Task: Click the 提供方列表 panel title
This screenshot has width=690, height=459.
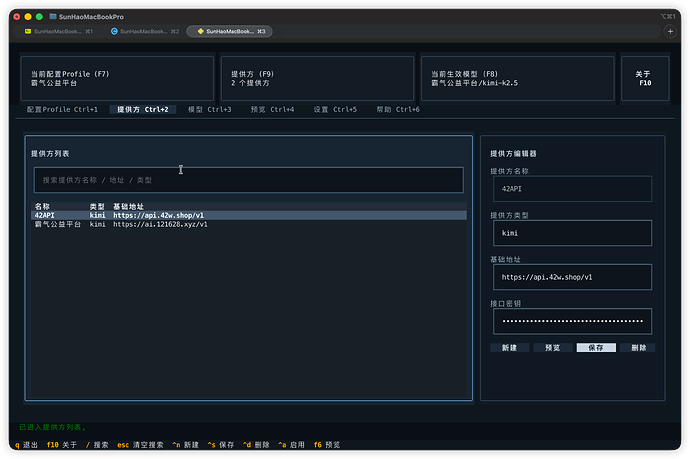Action: pyautogui.click(x=50, y=154)
